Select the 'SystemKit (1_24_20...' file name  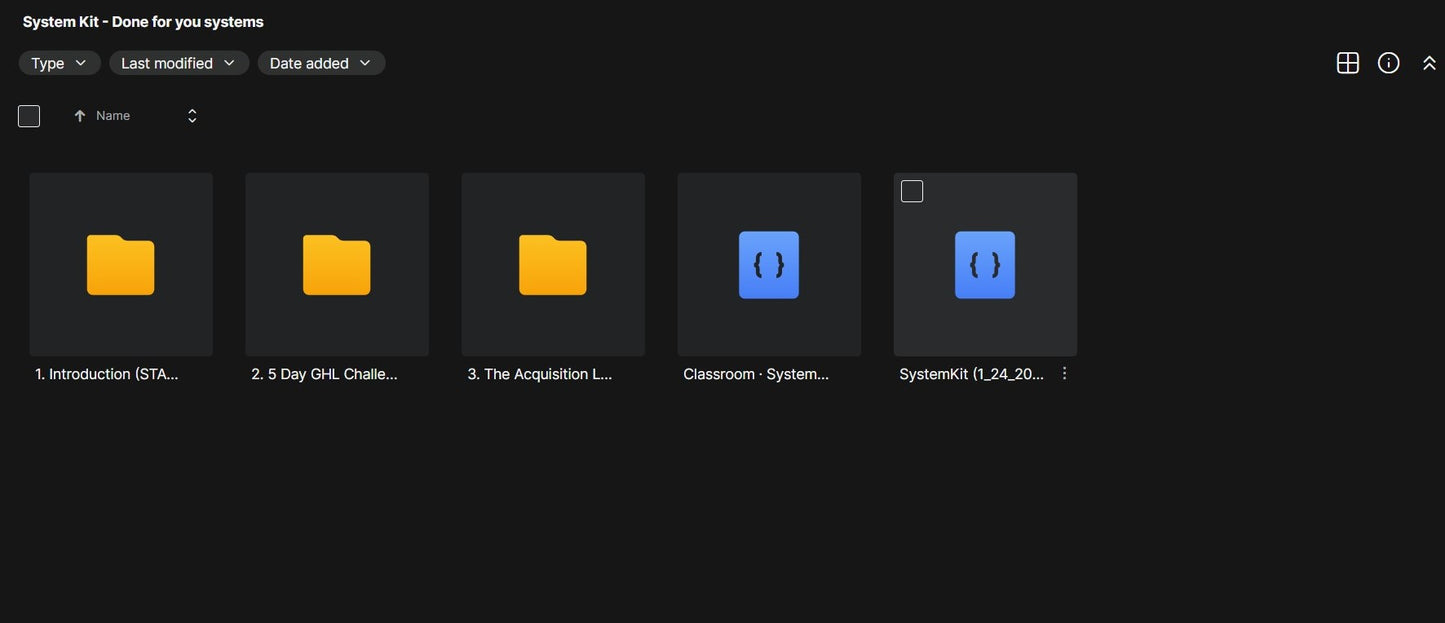971,374
